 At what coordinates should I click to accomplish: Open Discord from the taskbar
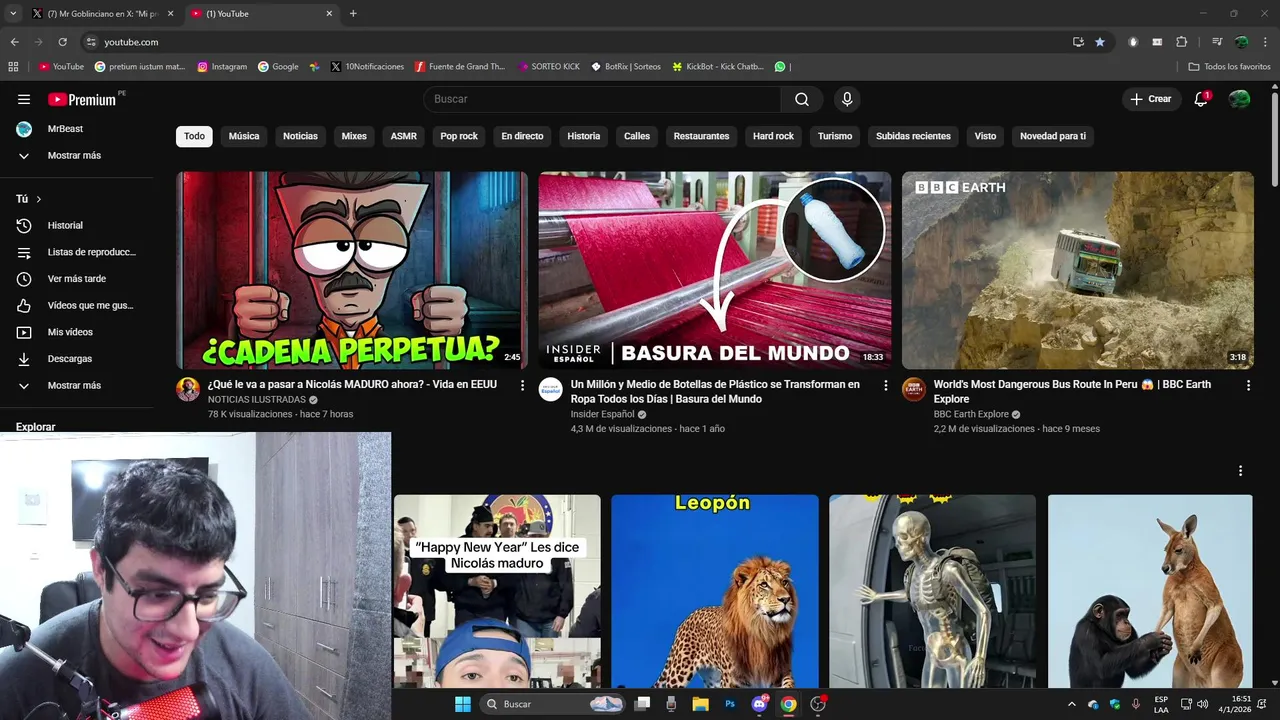[x=759, y=704]
